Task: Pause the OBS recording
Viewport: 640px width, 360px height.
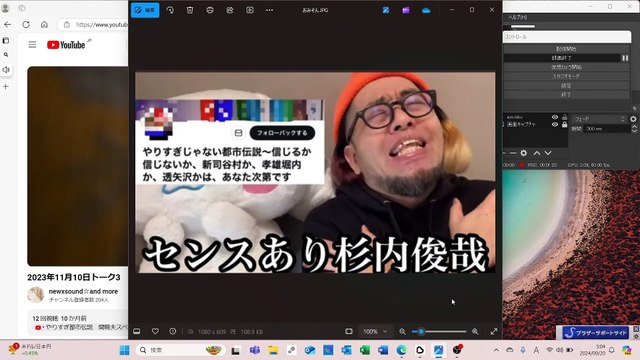Action: click(x=625, y=58)
